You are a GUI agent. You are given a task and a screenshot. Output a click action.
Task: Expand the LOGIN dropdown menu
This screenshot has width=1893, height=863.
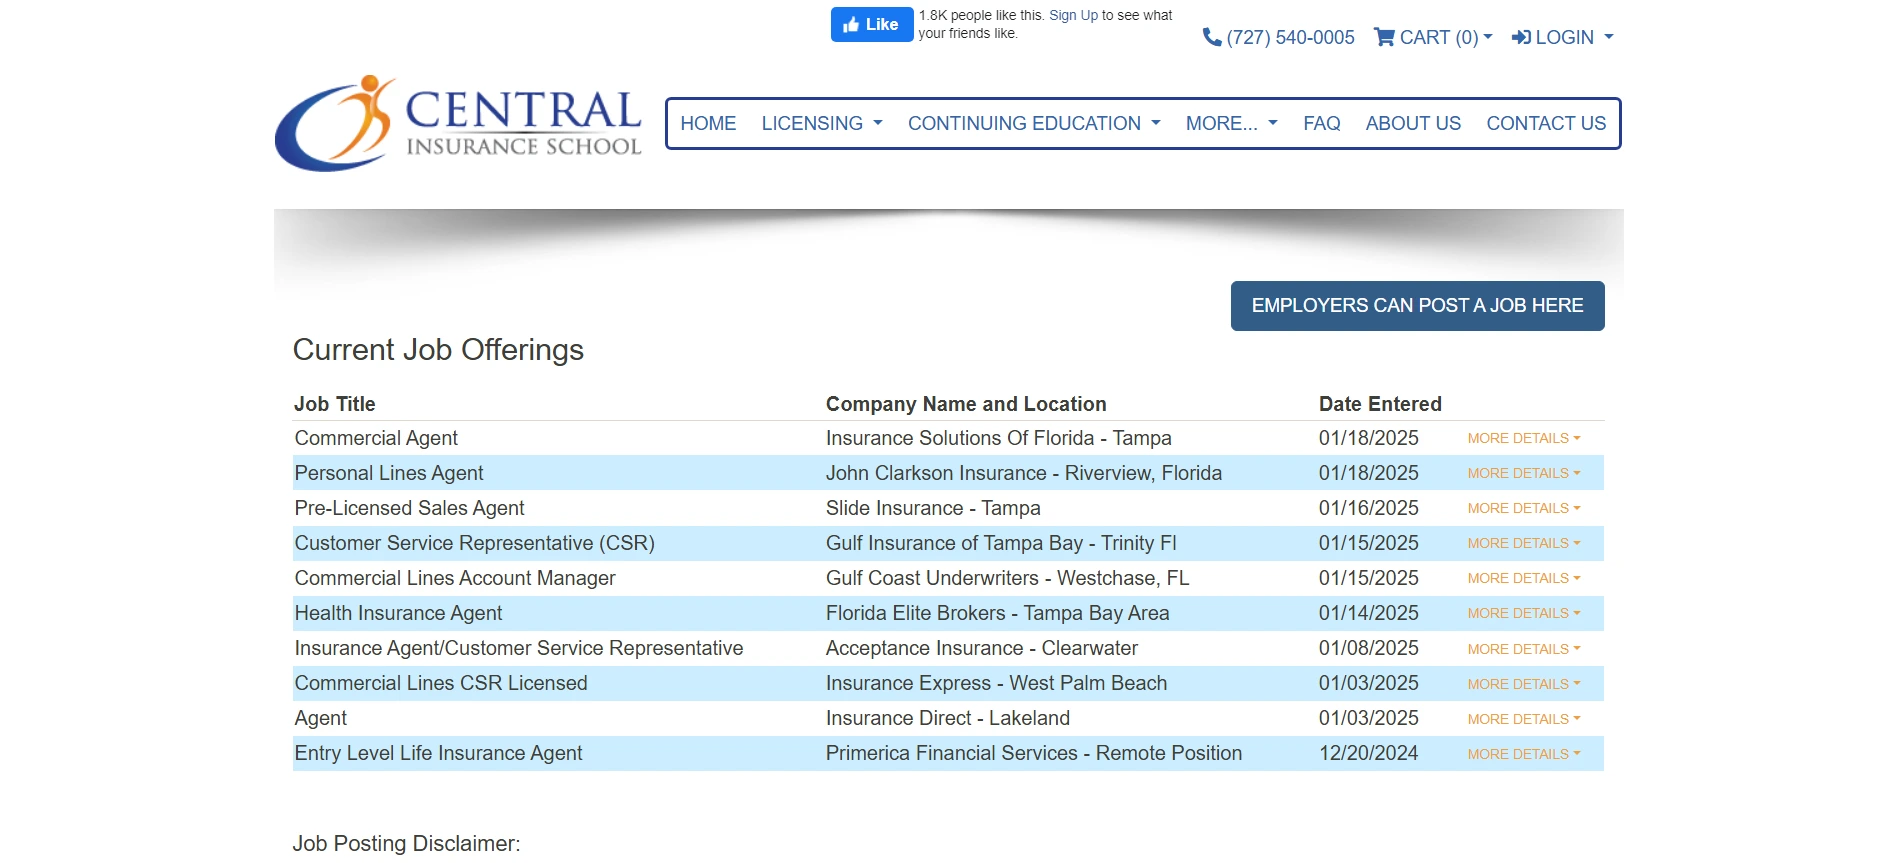point(1563,37)
